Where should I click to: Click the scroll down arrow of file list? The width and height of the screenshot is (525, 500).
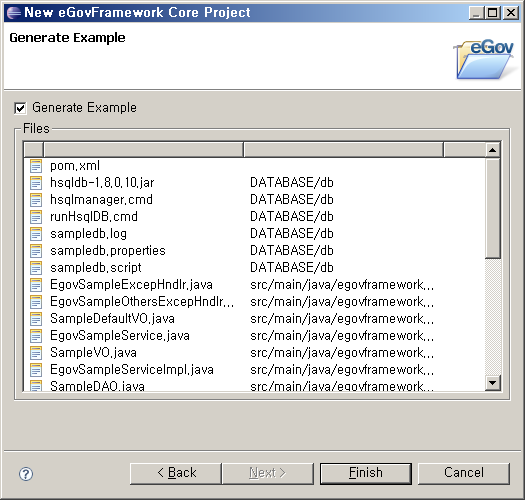(493, 383)
